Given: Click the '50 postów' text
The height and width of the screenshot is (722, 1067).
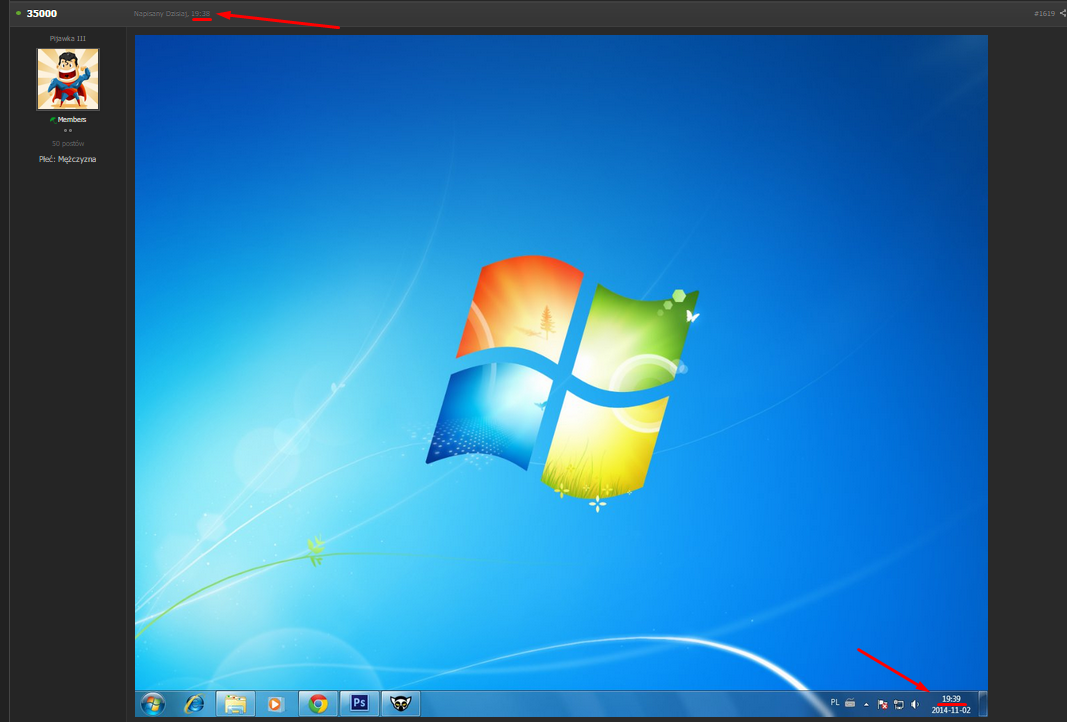Looking at the screenshot, I should tap(68, 144).
